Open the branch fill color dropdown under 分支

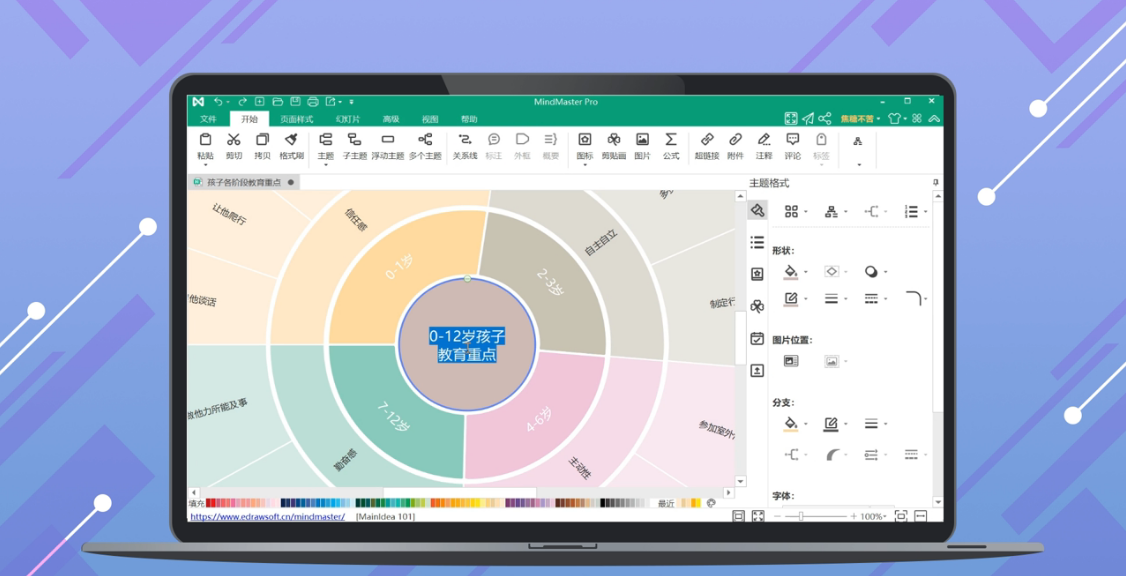click(x=806, y=424)
